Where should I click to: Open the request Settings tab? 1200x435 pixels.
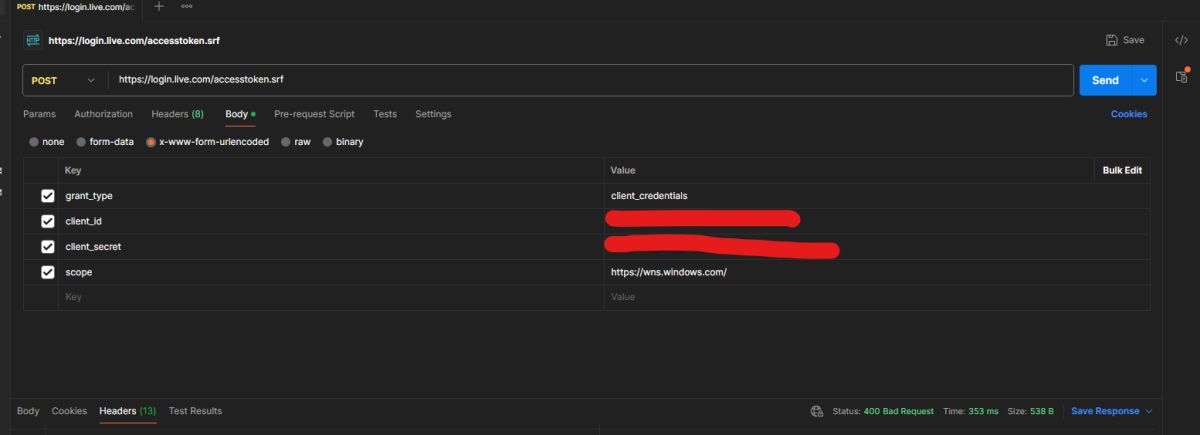point(433,114)
